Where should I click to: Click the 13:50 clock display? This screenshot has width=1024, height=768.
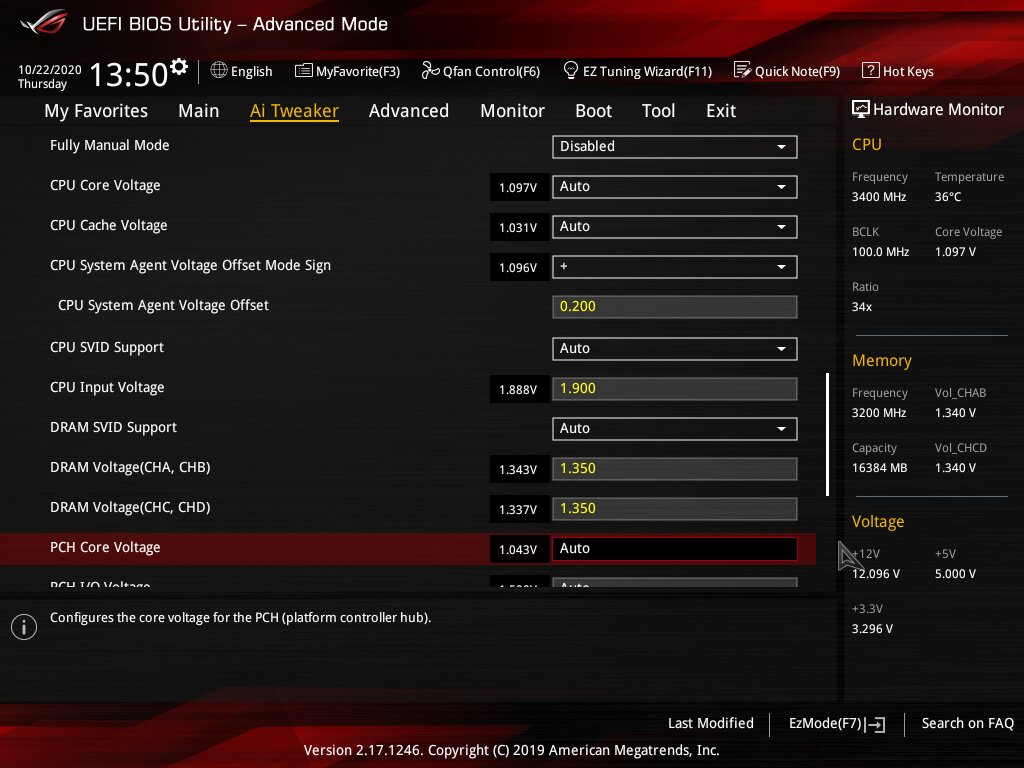129,74
